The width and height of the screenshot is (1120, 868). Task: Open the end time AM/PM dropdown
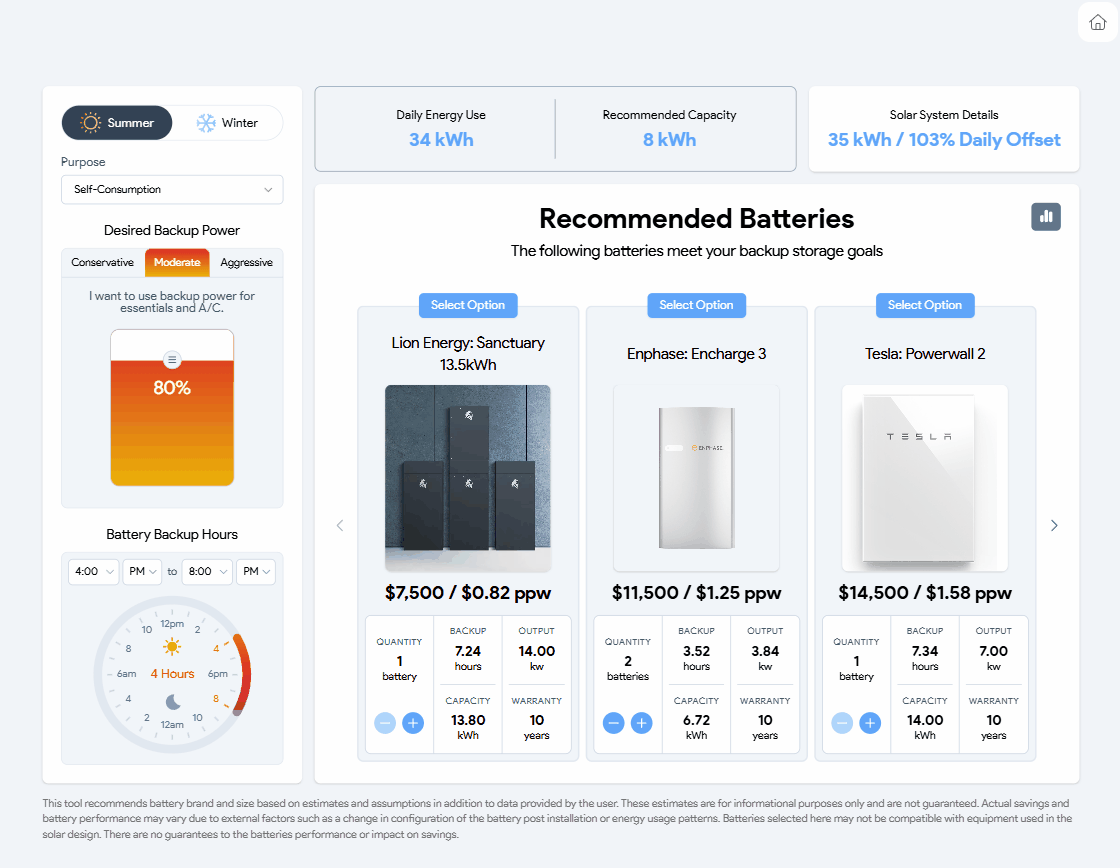click(x=255, y=571)
